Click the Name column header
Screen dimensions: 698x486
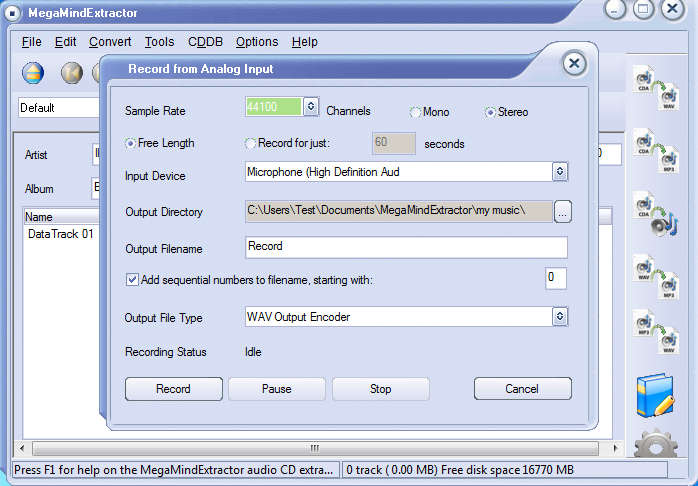(x=61, y=217)
